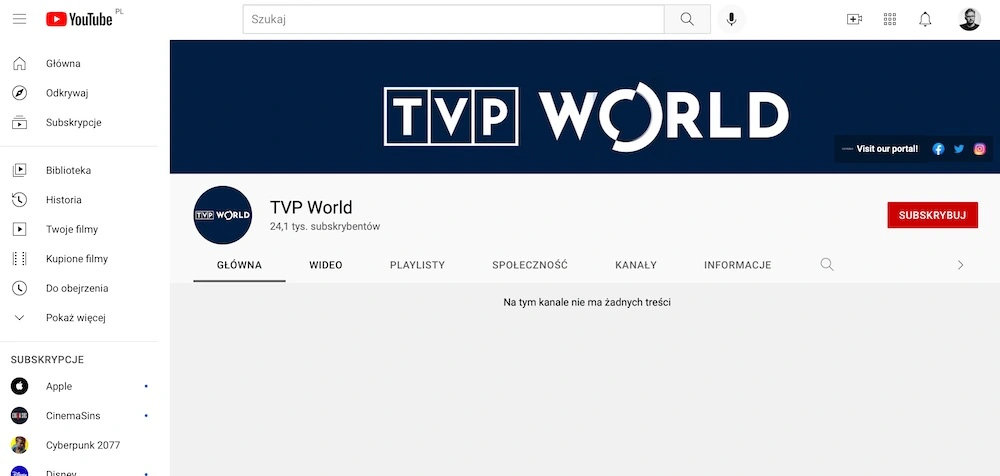Switch to the WIDEO tab

pyautogui.click(x=326, y=265)
